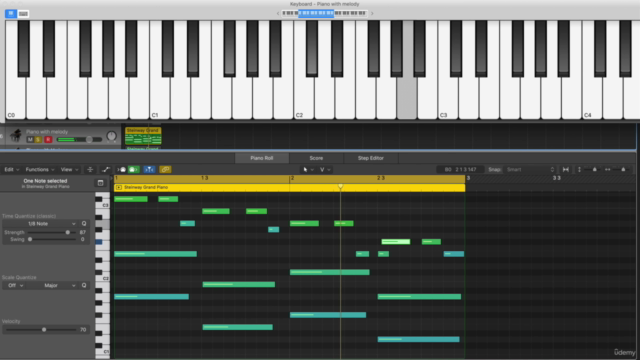
Task: Click the playhead handle on the region header
Action: click(x=340, y=187)
